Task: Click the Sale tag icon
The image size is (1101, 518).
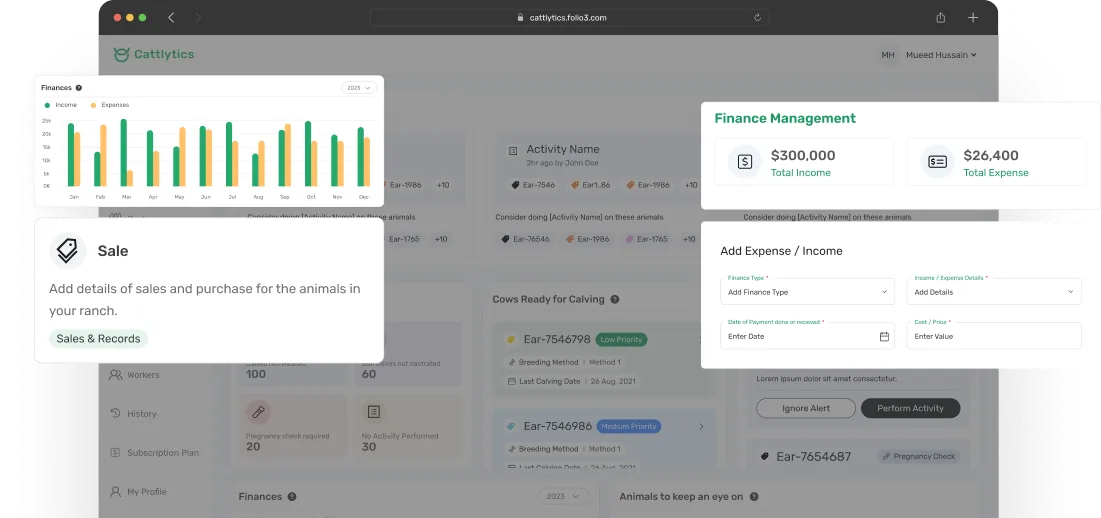Action: pos(68,251)
